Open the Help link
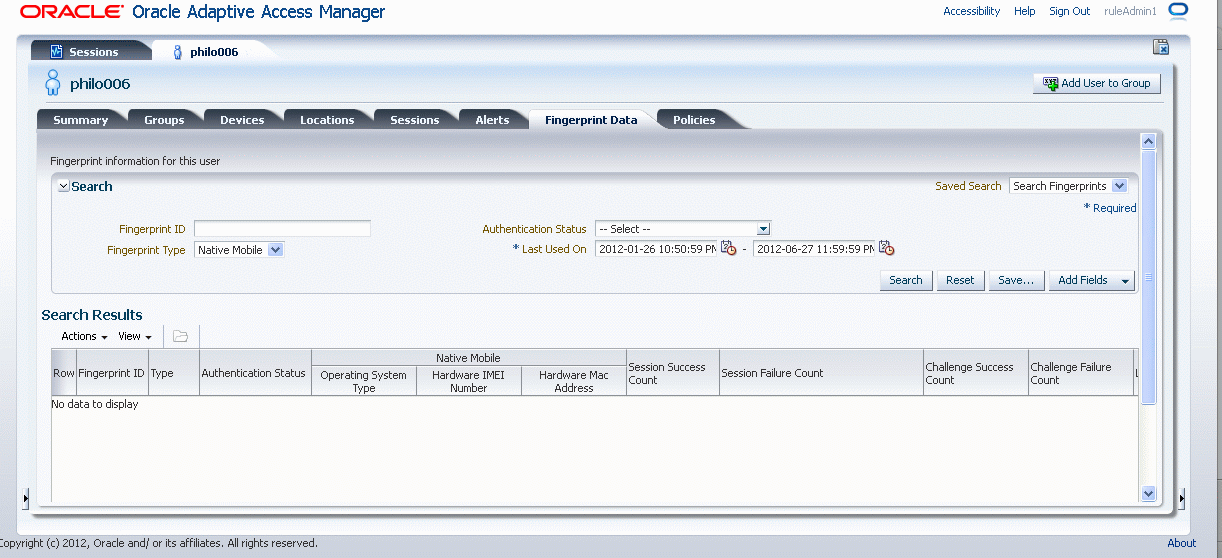The width and height of the screenshot is (1222, 558). 1025,11
